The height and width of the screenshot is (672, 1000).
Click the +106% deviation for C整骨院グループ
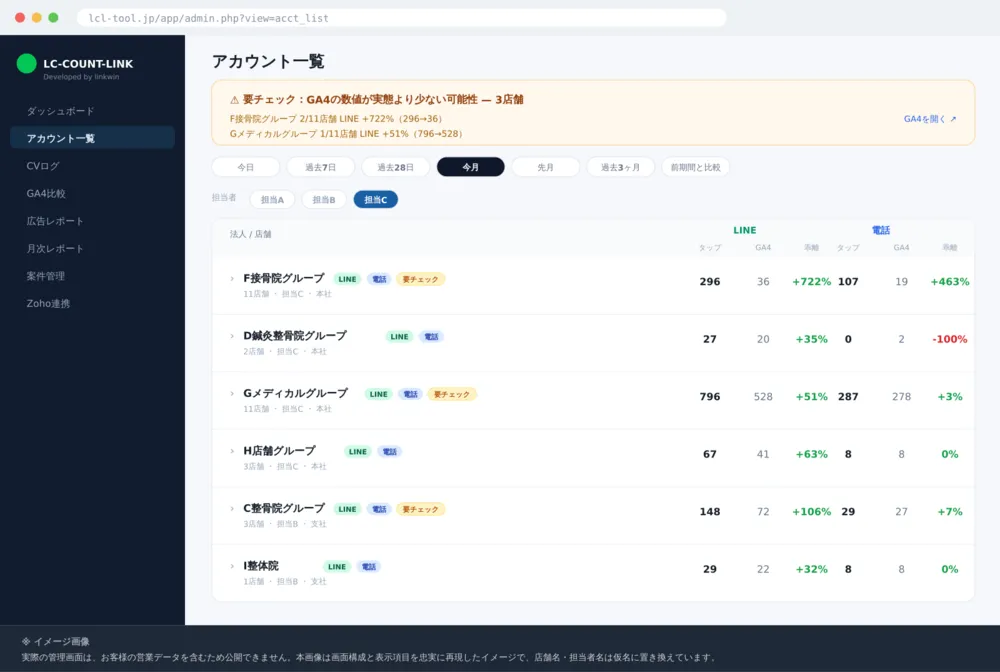click(x=811, y=511)
